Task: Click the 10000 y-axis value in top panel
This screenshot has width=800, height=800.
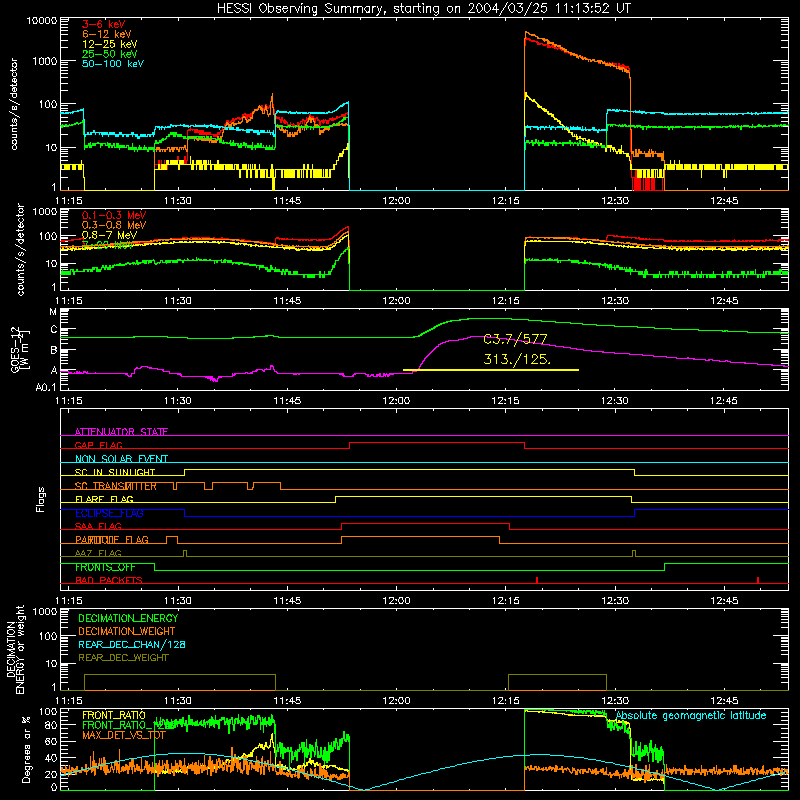Action: coord(42,21)
